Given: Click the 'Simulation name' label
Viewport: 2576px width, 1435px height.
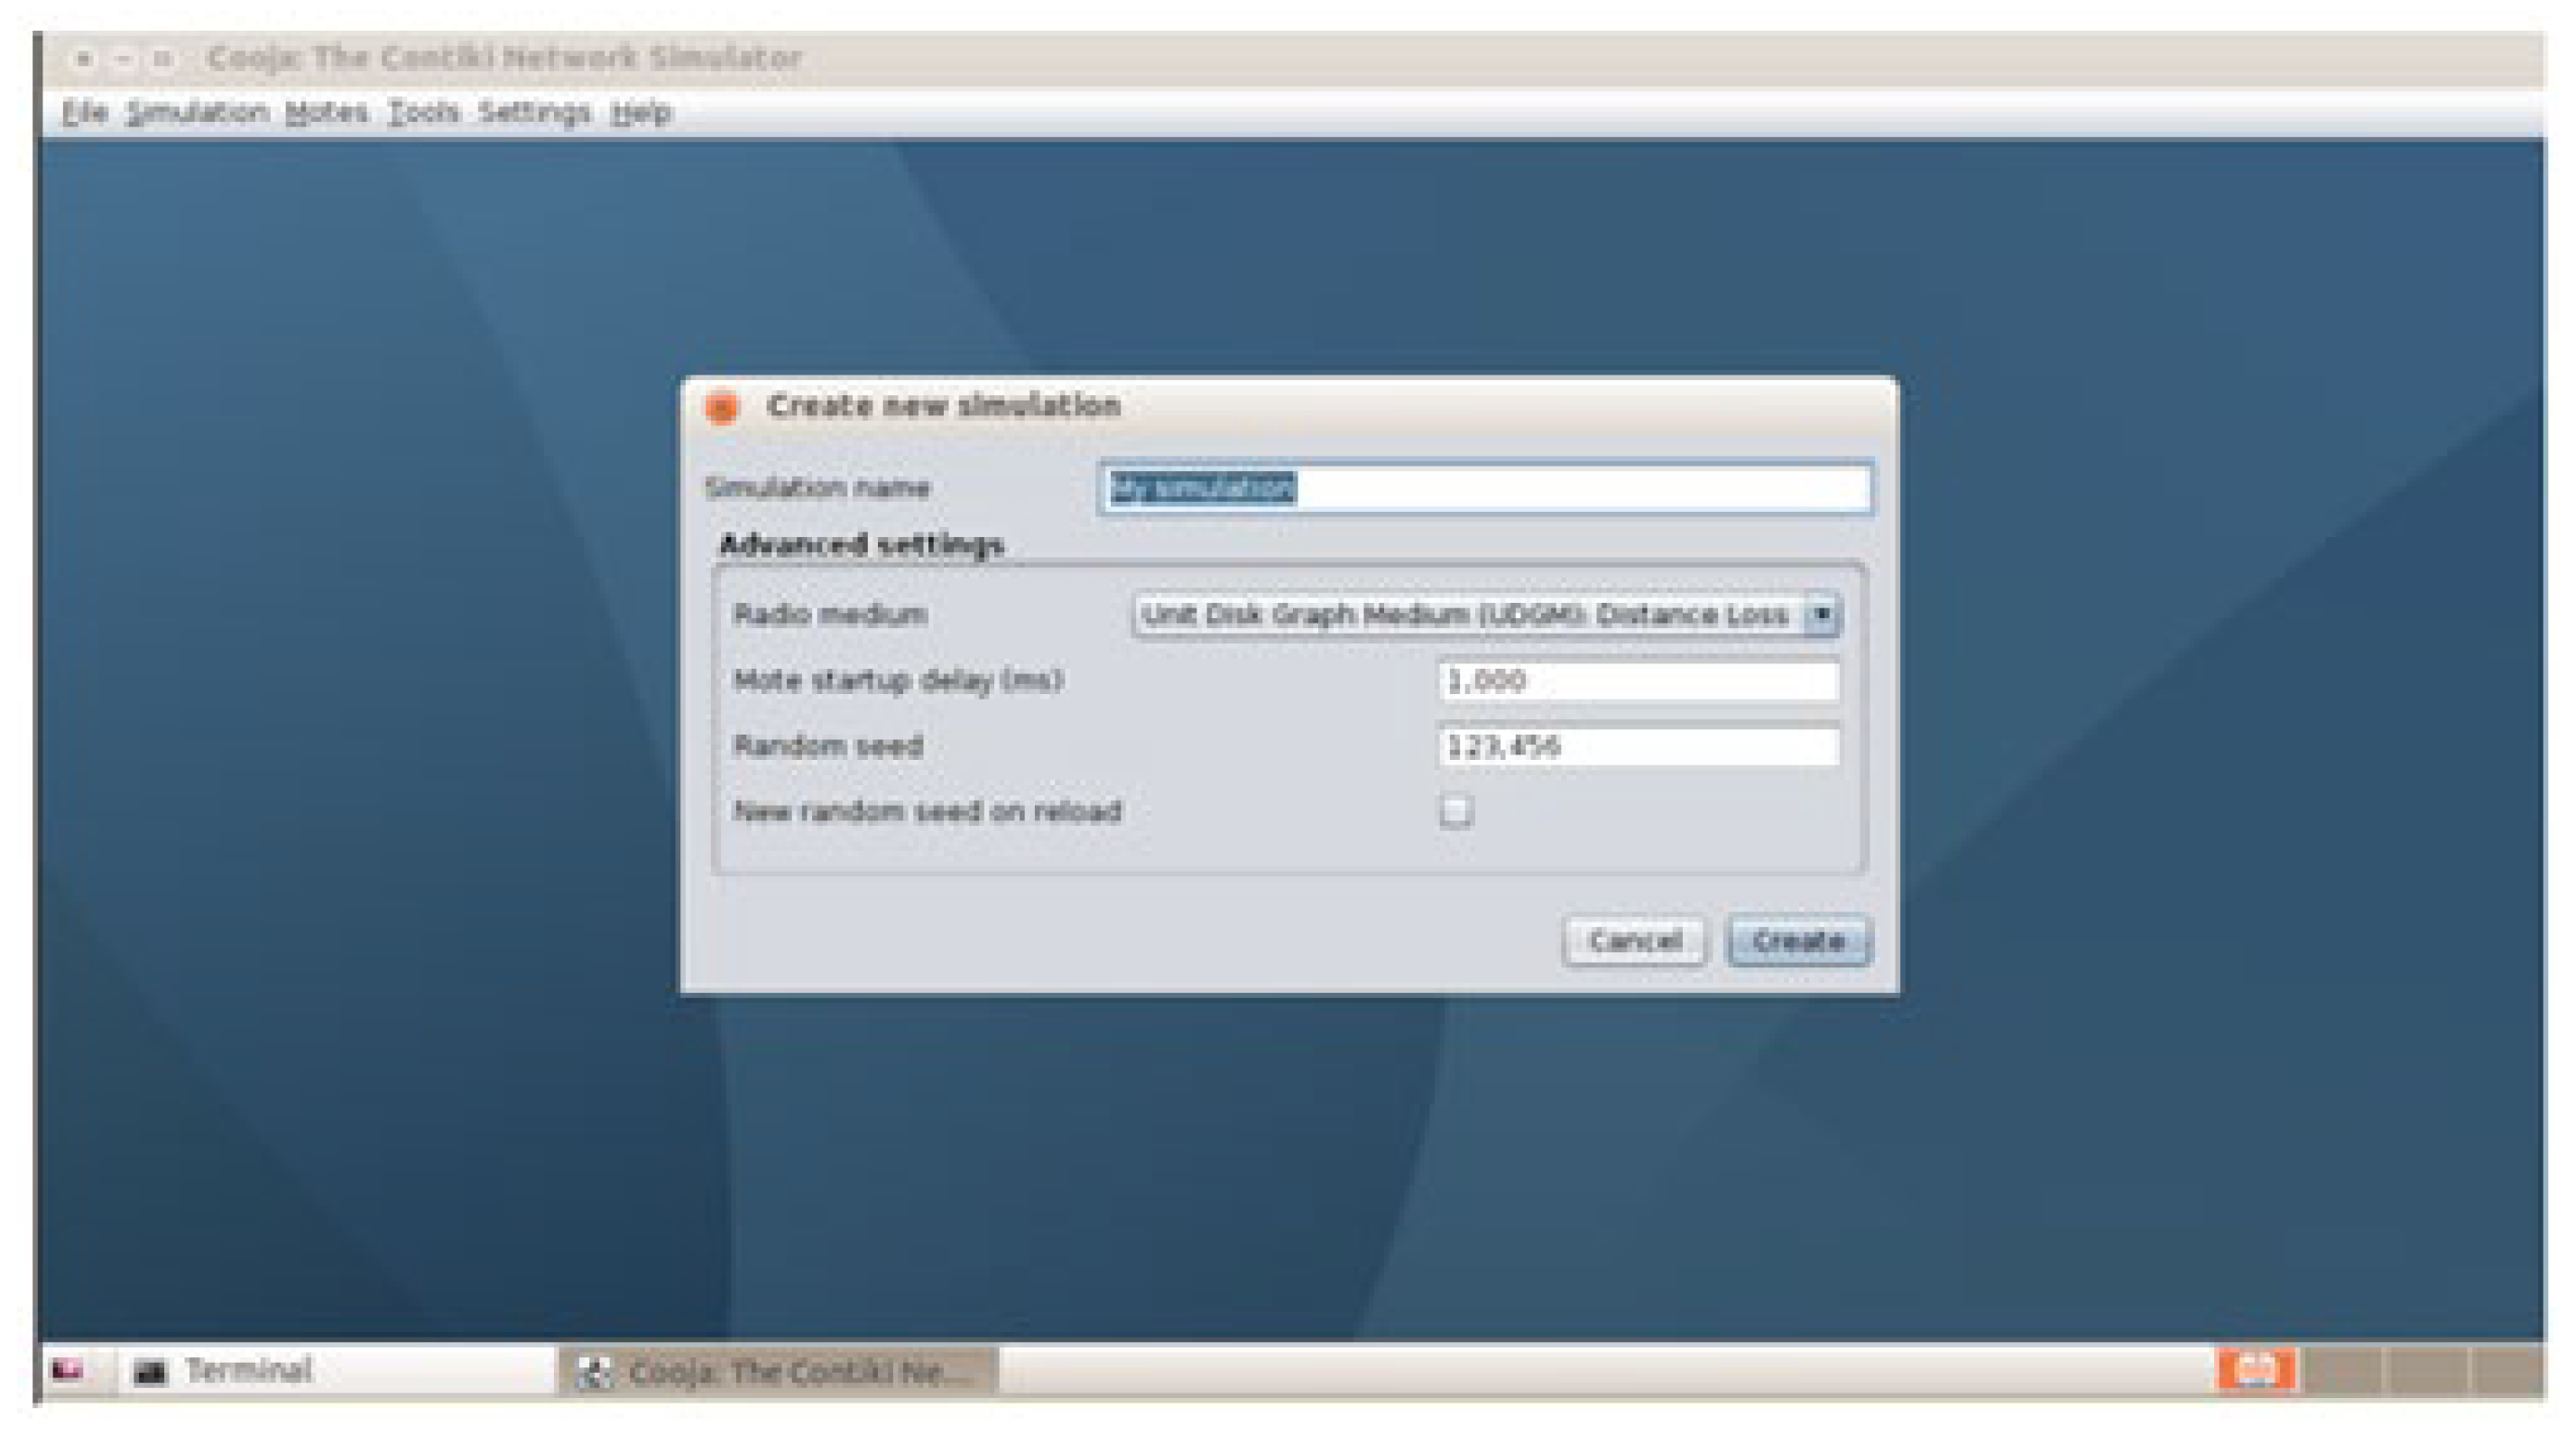Looking at the screenshot, I should [x=818, y=488].
